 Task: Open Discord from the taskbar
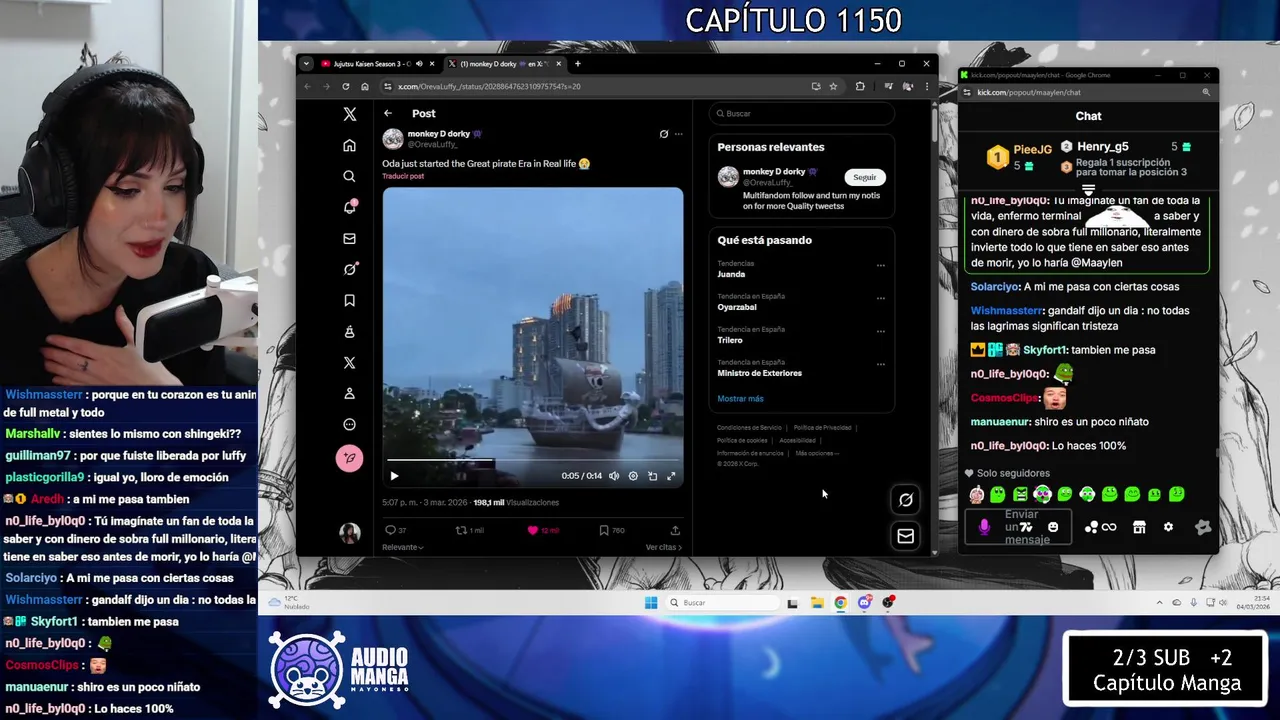click(864, 602)
